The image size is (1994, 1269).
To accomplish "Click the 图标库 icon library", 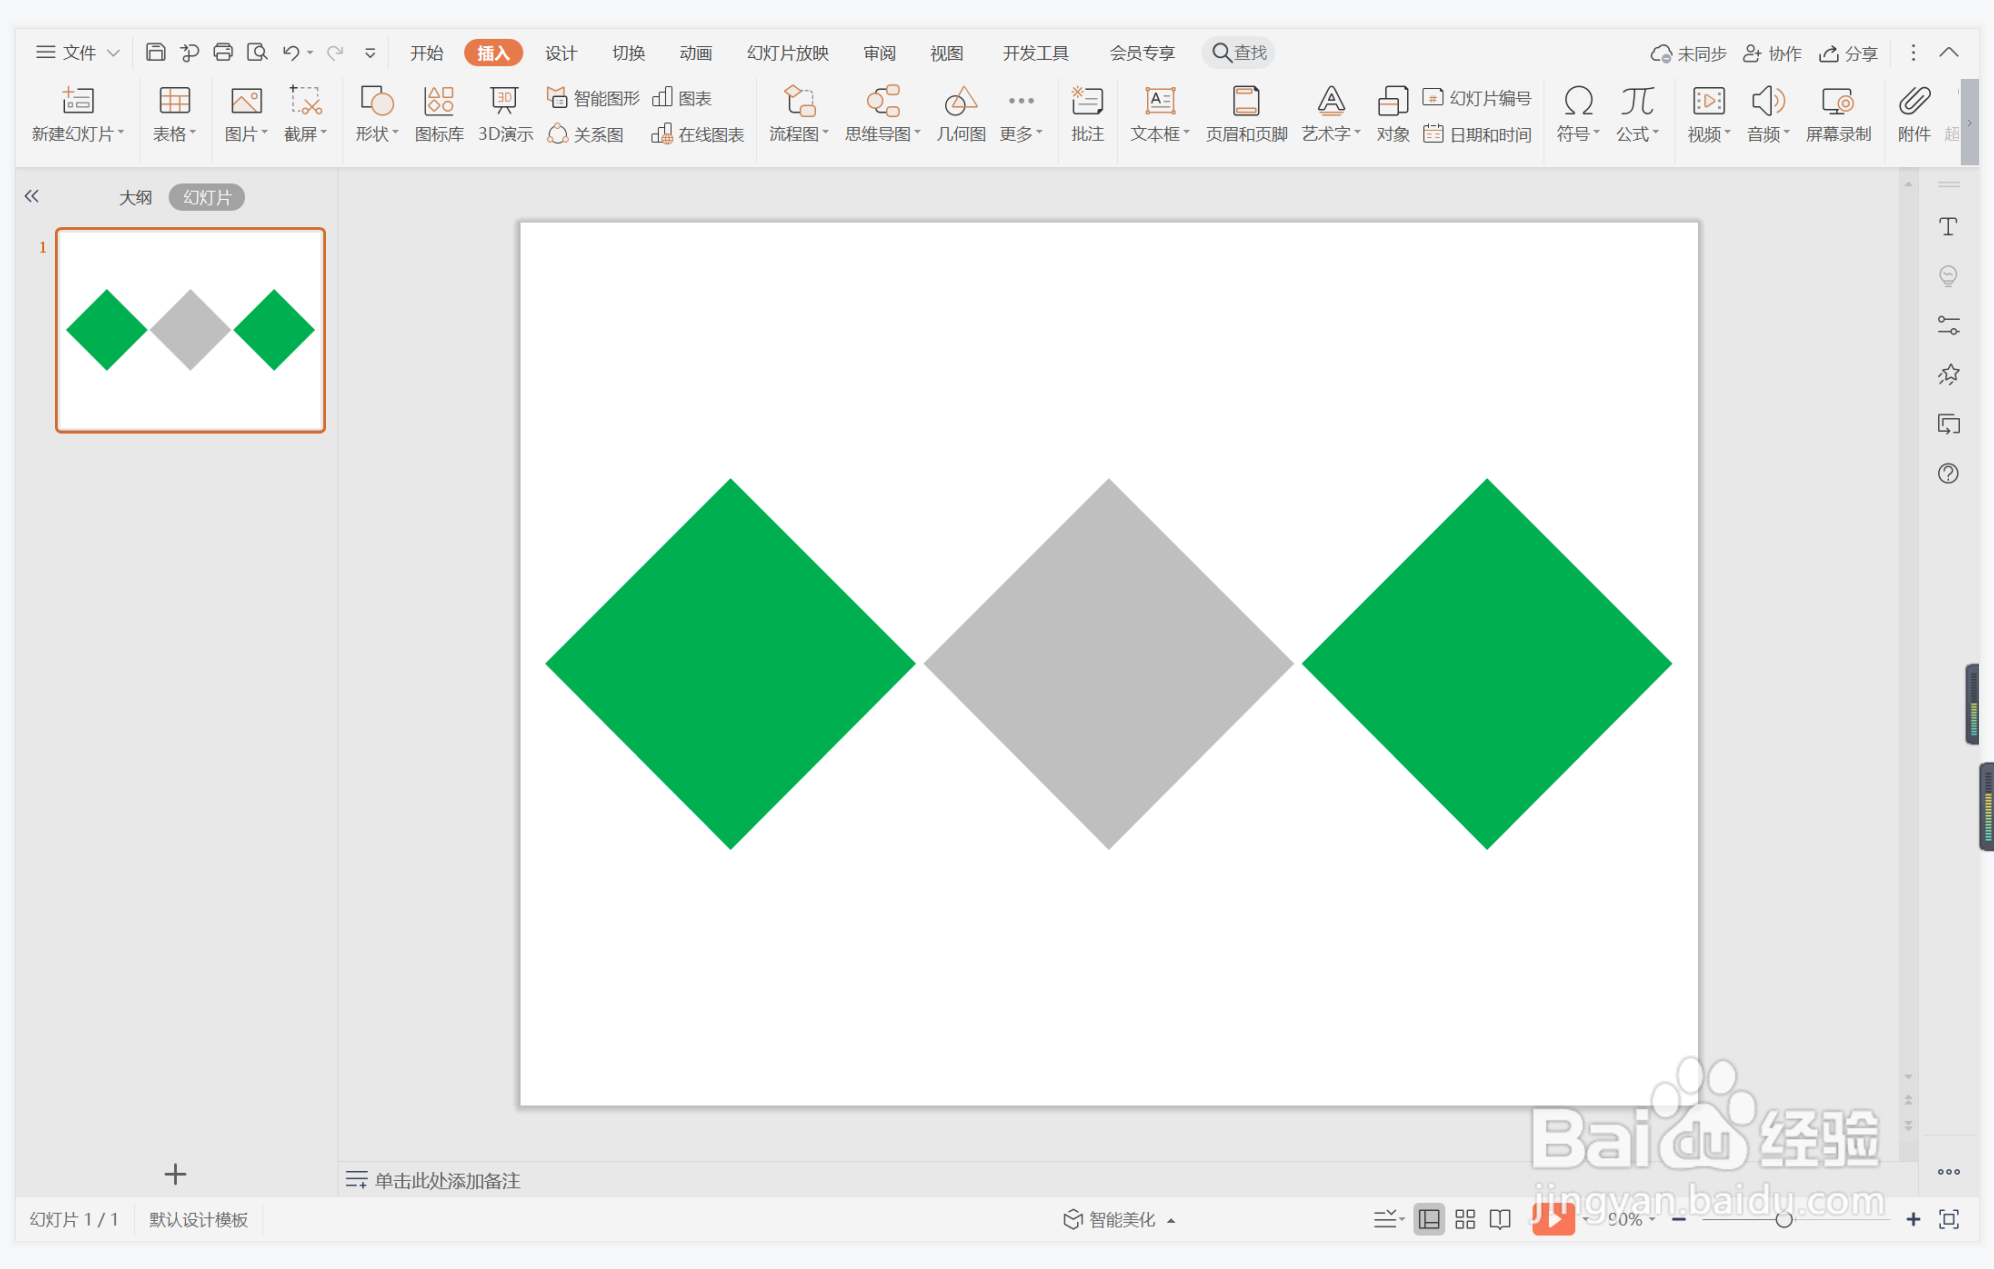I will click(439, 113).
